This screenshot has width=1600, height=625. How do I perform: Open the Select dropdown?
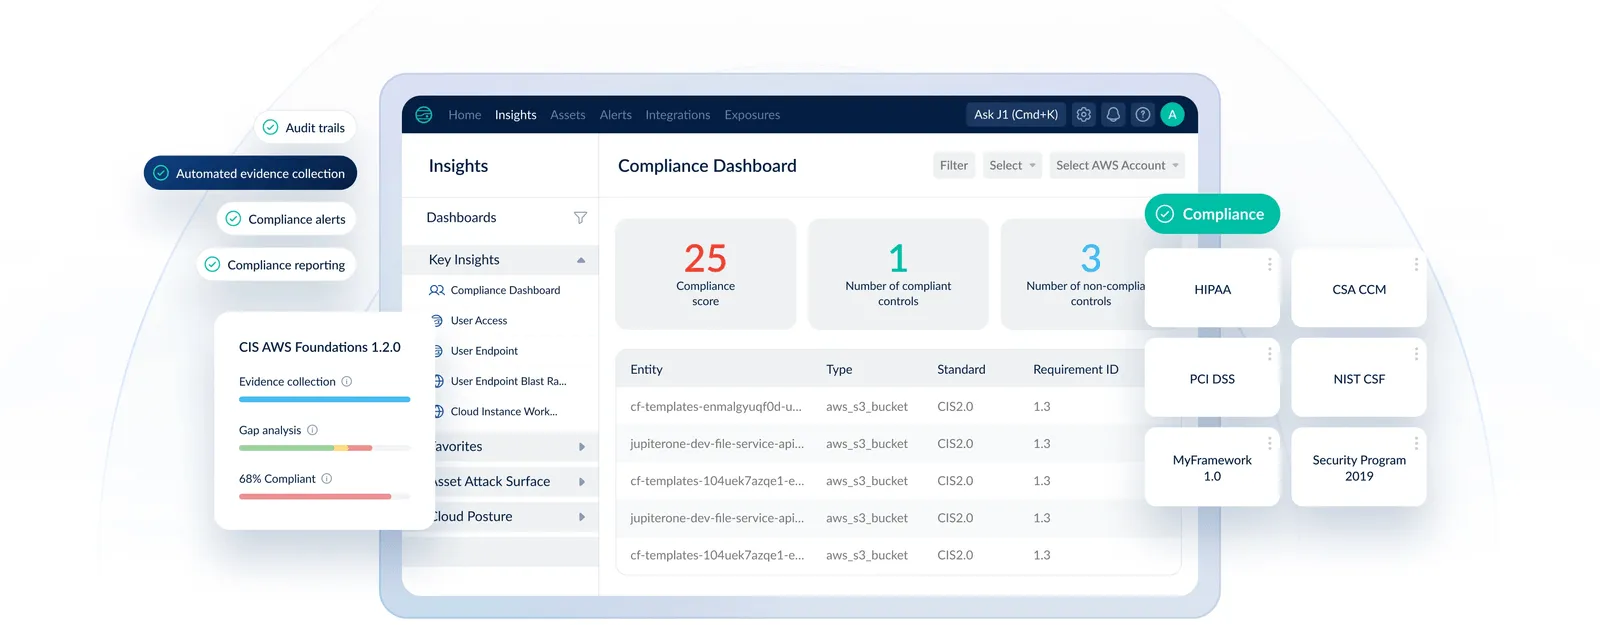[1012, 165]
